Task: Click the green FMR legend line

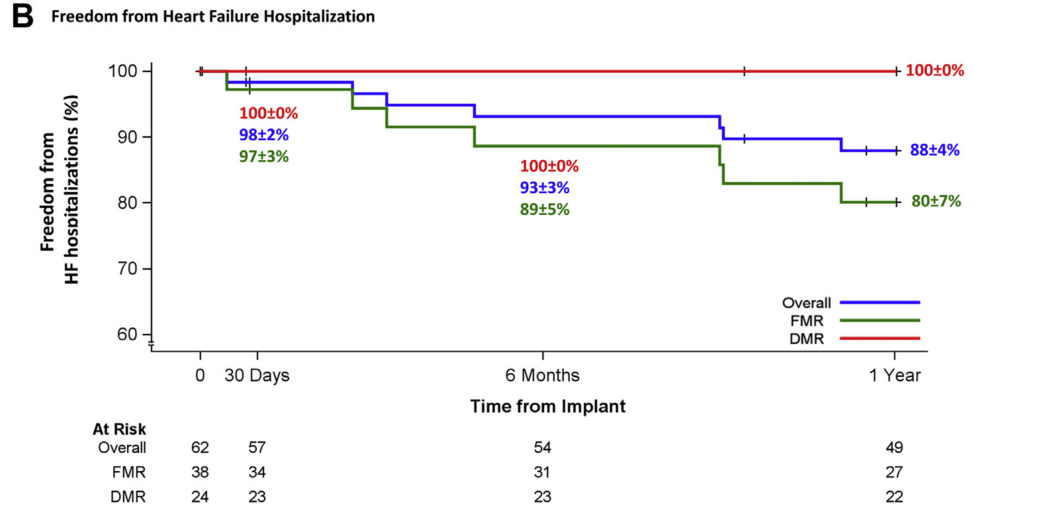Action: tap(879, 320)
